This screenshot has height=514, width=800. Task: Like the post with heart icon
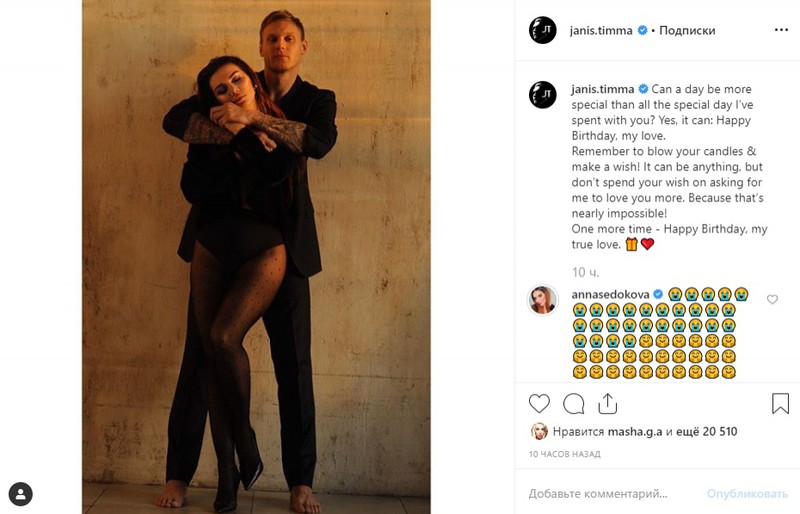click(x=539, y=403)
